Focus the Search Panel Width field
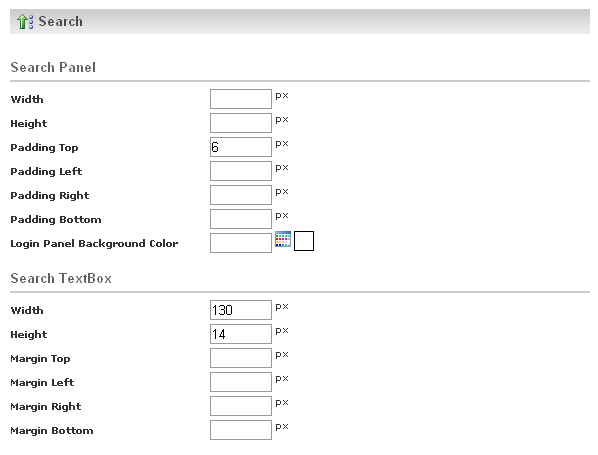598x455 pixels. 241,99
